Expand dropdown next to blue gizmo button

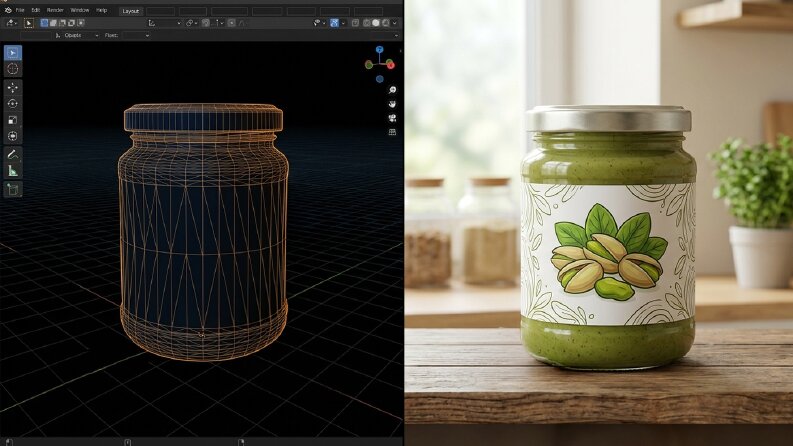click(343, 23)
